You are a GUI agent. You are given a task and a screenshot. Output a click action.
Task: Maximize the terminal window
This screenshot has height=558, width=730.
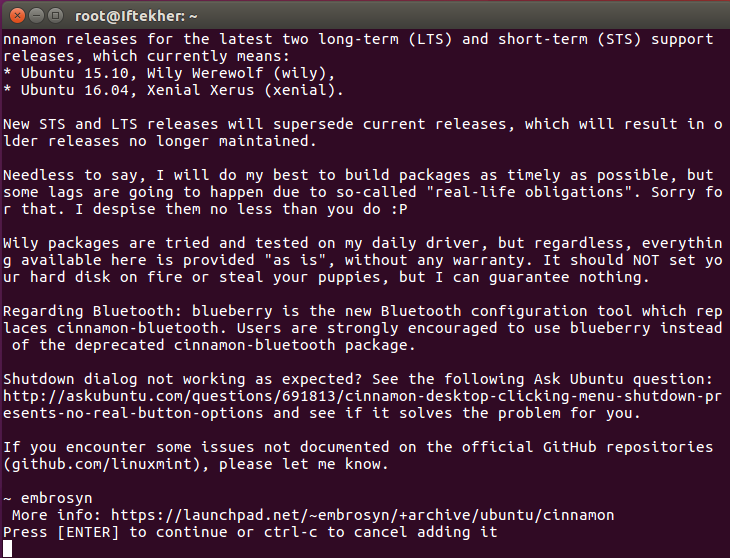coord(55,16)
